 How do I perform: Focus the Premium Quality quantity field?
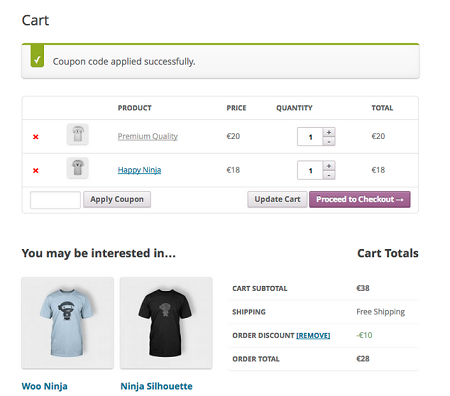(310, 137)
